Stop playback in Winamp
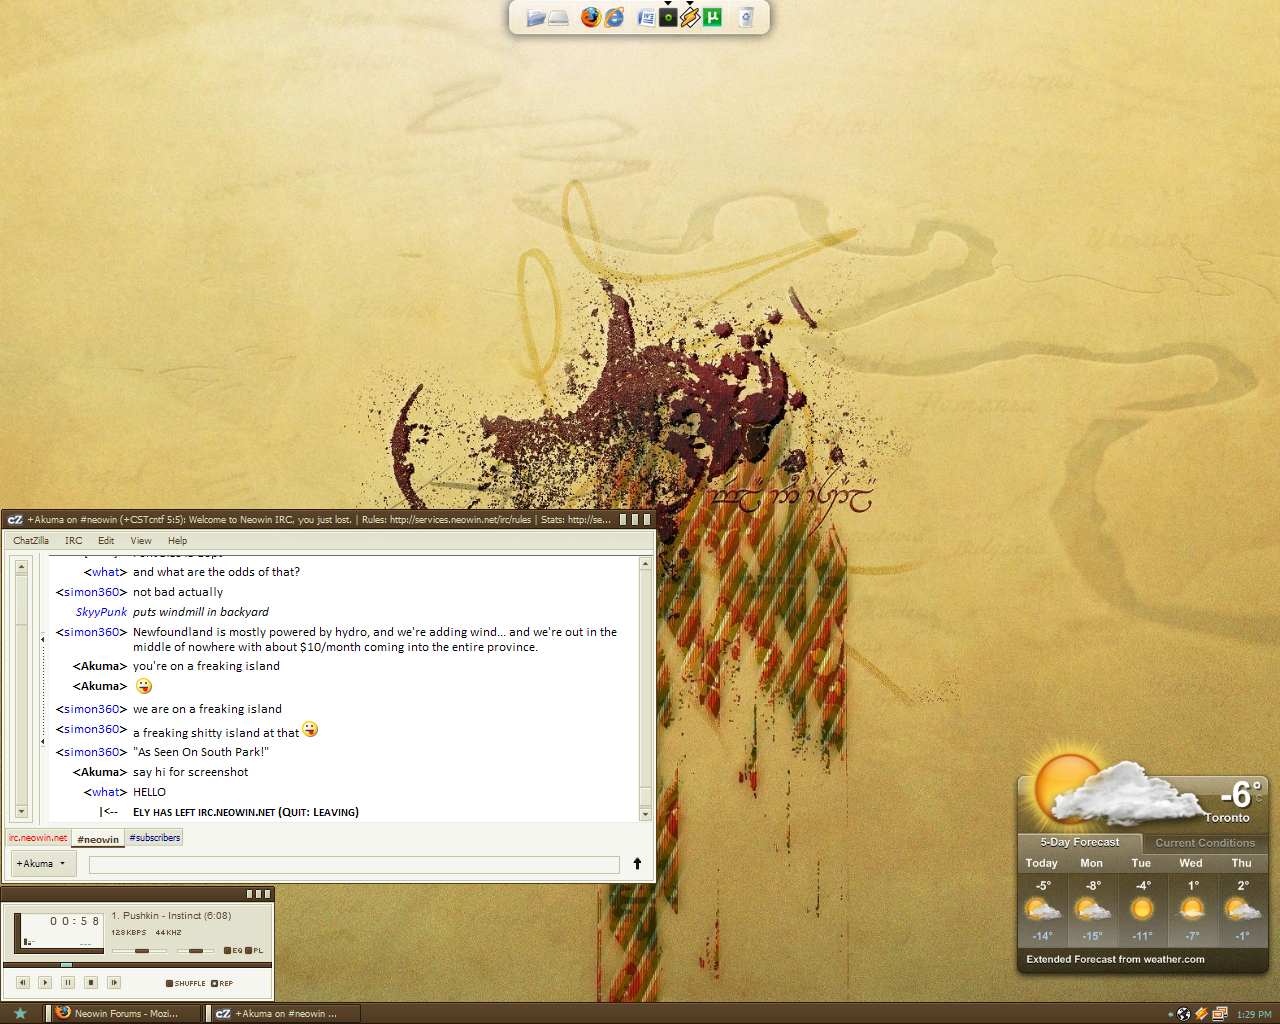This screenshot has width=1280, height=1024. point(91,983)
